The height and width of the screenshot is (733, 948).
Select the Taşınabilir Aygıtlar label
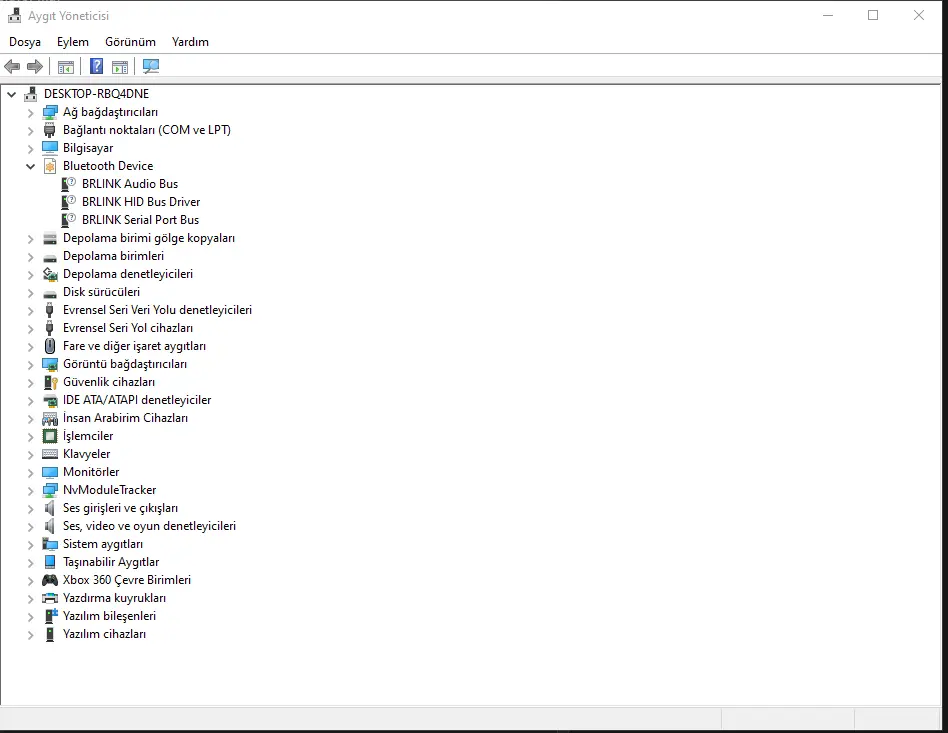pos(111,562)
